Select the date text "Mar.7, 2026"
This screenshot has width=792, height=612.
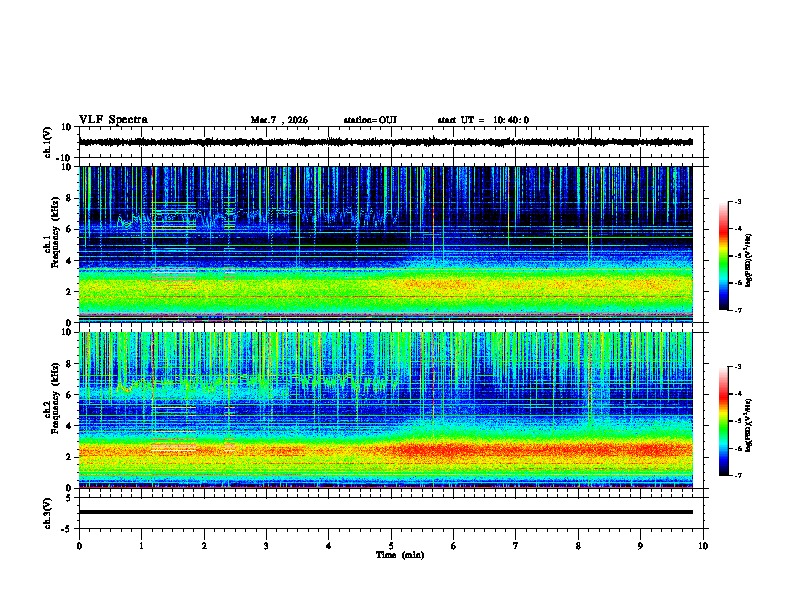point(279,120)
